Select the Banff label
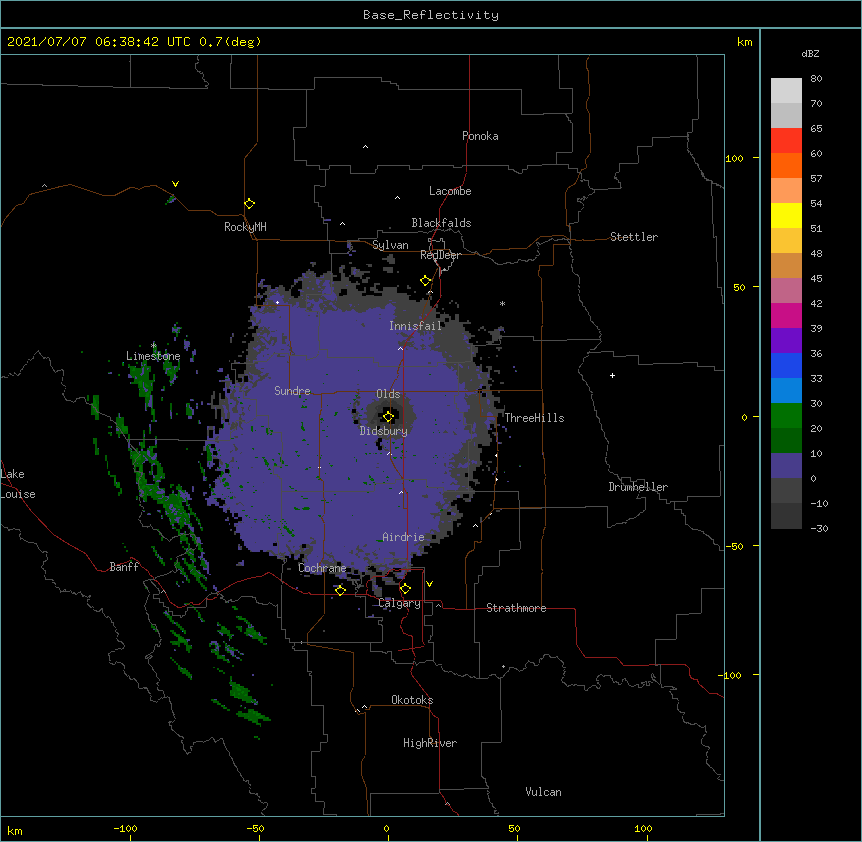The width and height of the screenshot is (862, 842). point(124,567)
